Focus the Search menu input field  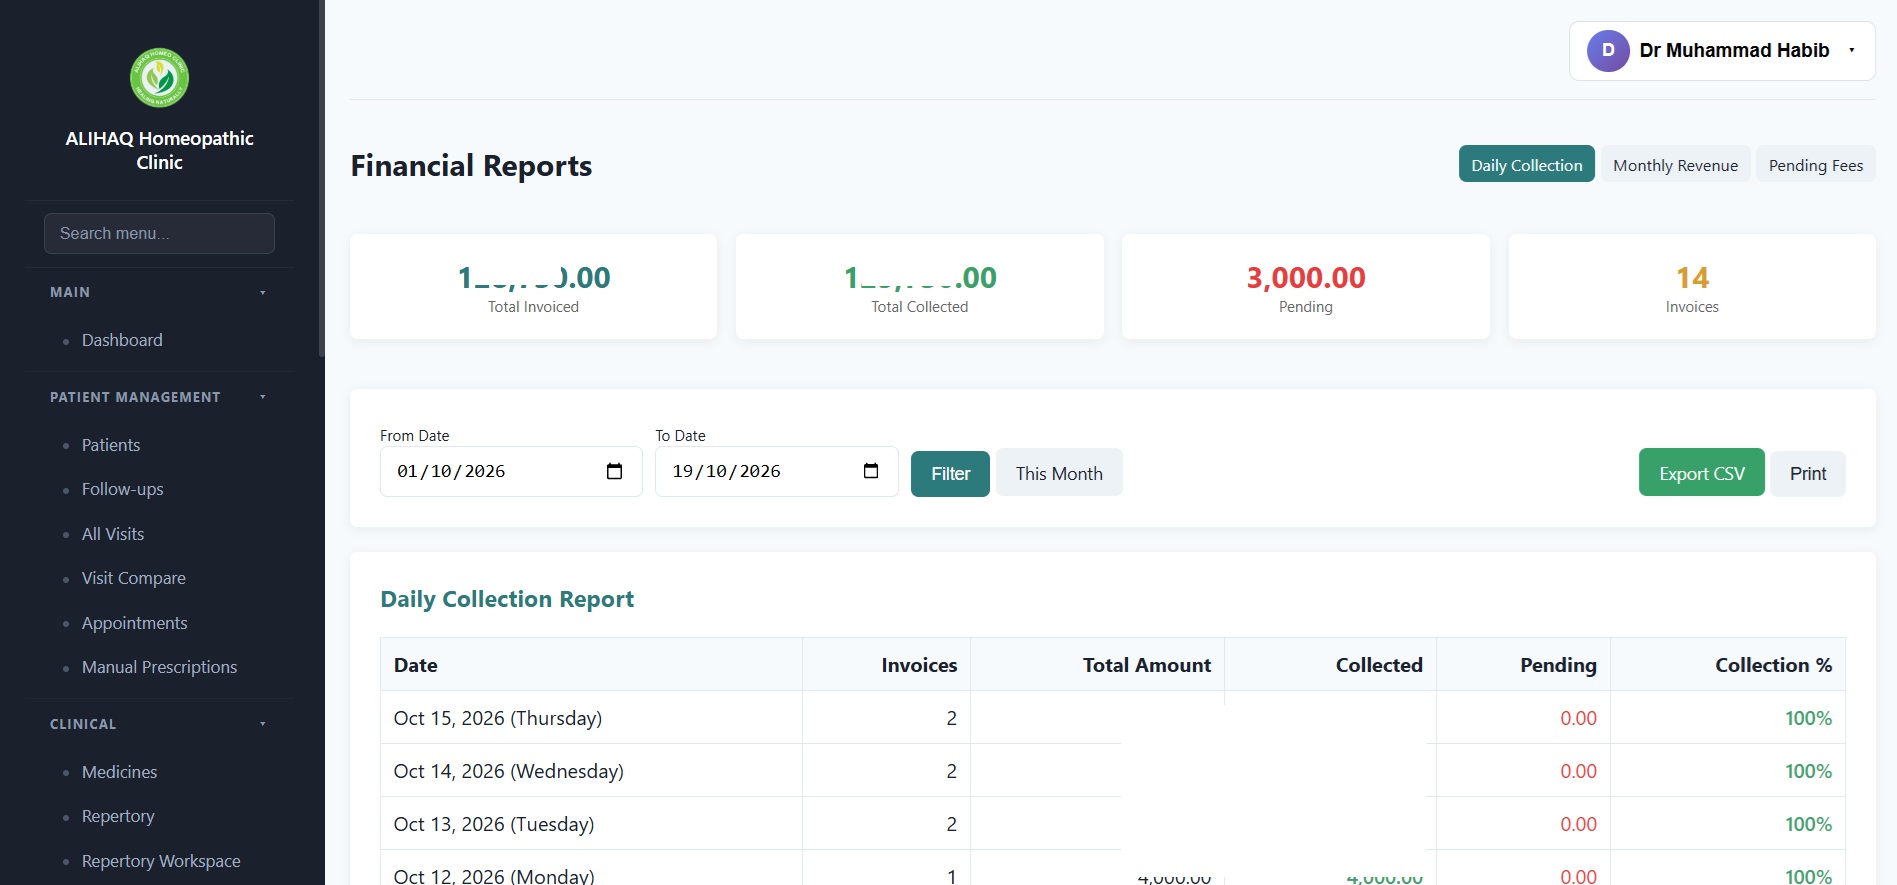(x=159, y=233)
